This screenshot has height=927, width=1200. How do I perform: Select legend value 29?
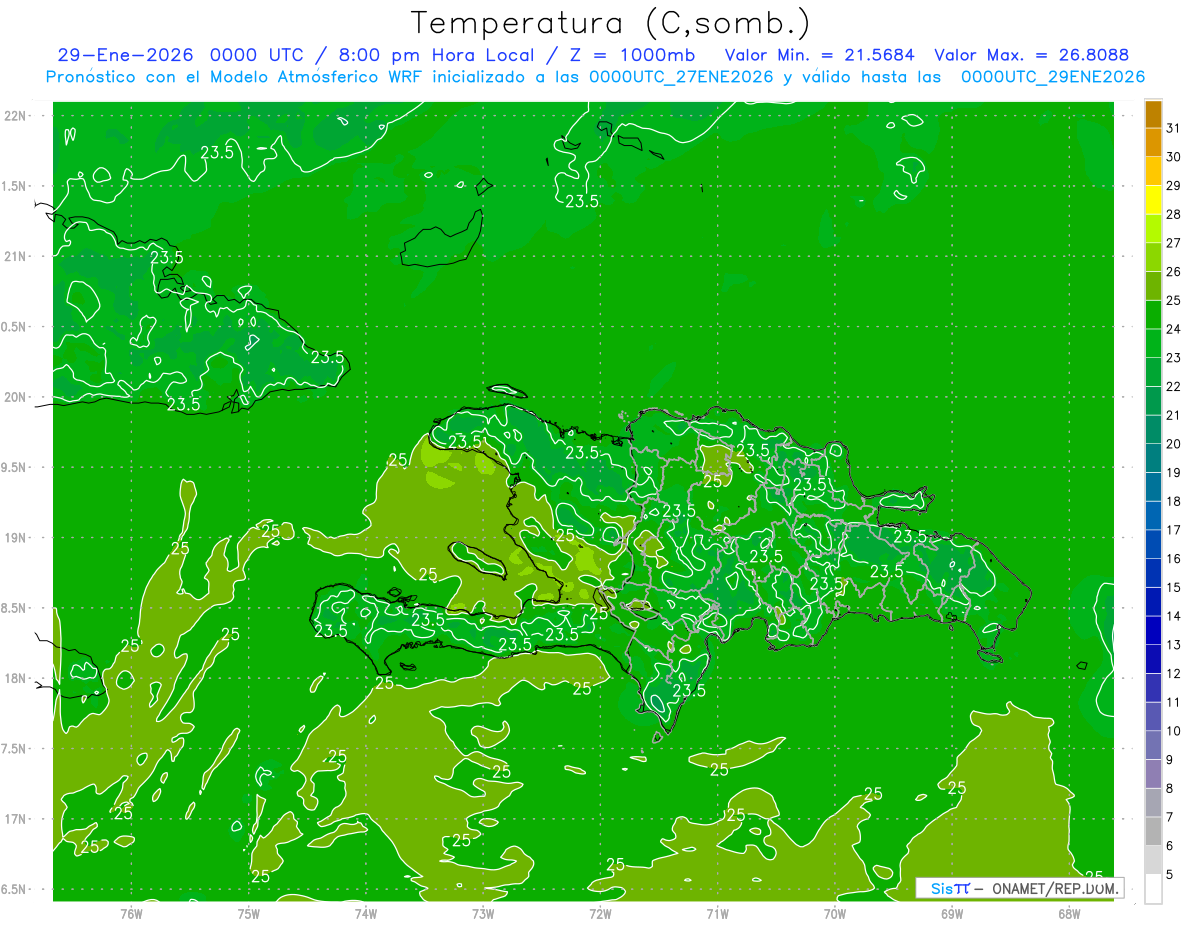(x=1173, y=186)
